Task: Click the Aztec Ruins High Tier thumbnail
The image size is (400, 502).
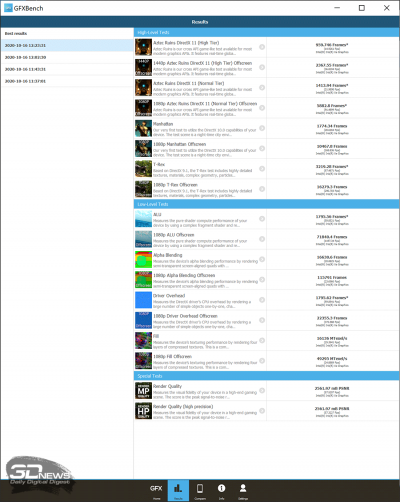Action: [143, 47]
